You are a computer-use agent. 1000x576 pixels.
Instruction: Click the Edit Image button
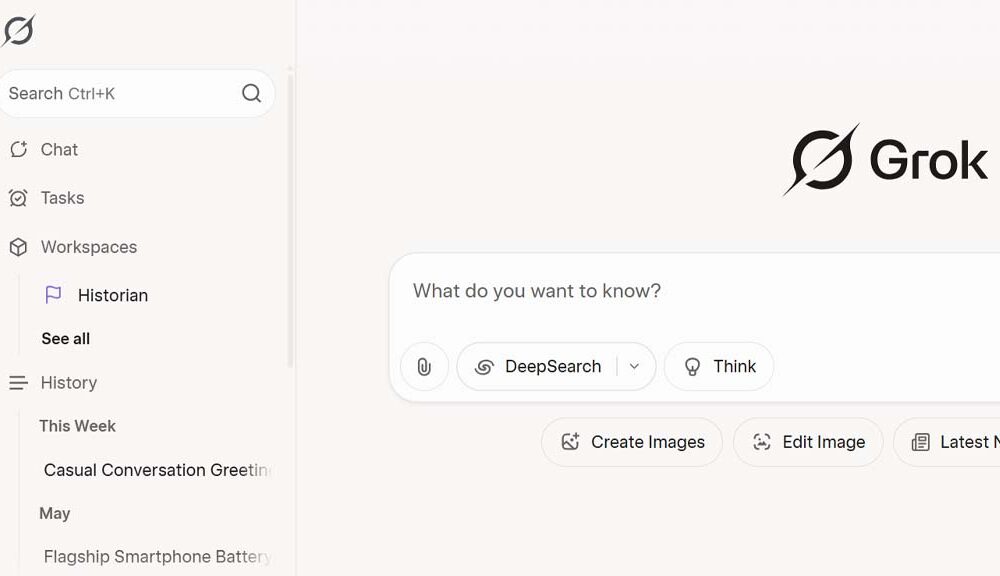[808, 442]
